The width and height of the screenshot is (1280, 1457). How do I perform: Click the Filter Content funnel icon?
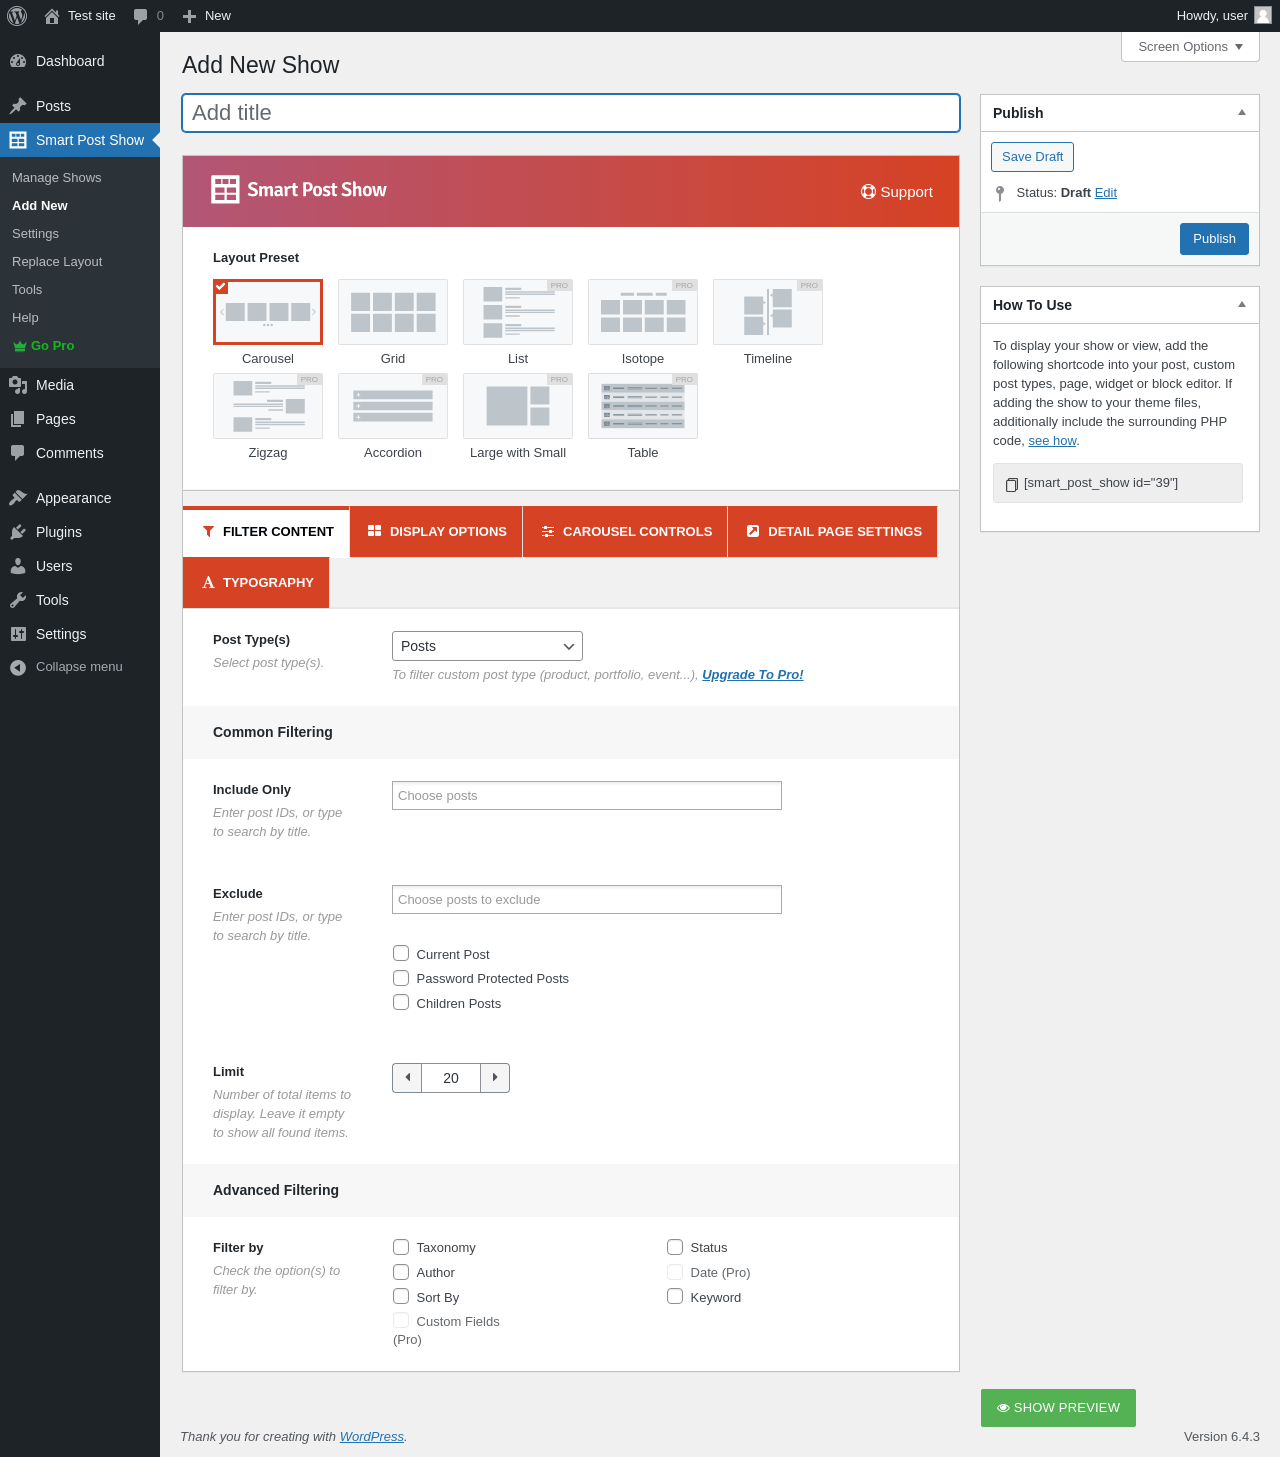pos(208,532)
